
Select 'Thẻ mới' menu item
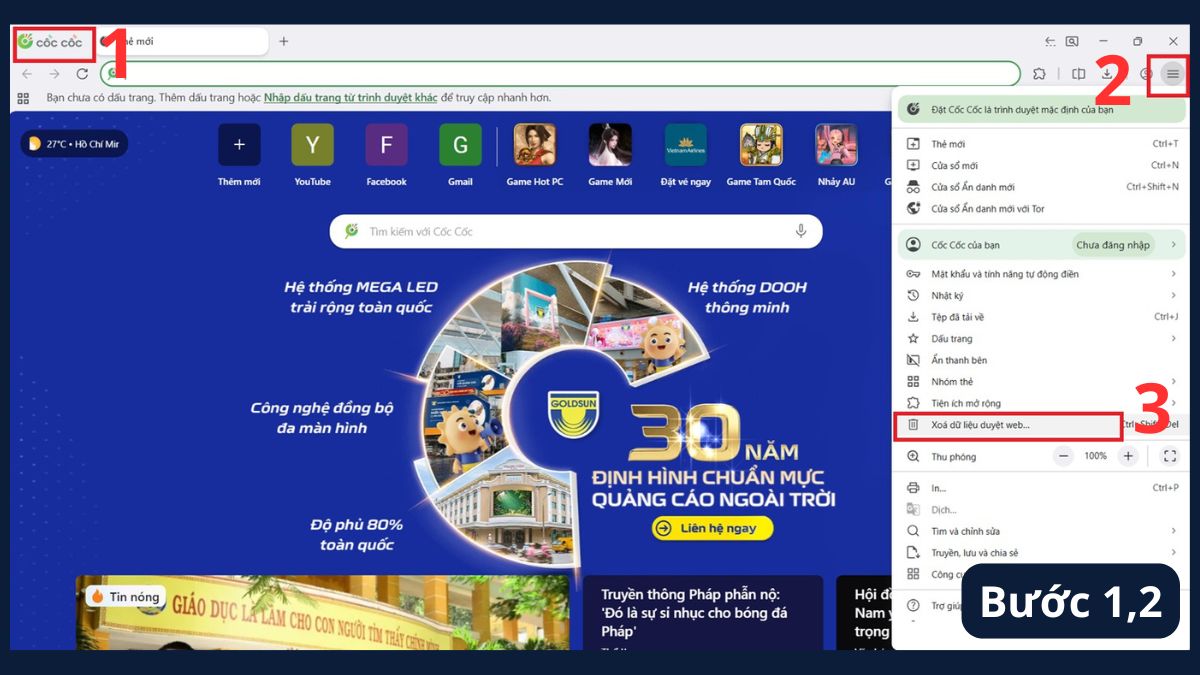[1041, 144]
